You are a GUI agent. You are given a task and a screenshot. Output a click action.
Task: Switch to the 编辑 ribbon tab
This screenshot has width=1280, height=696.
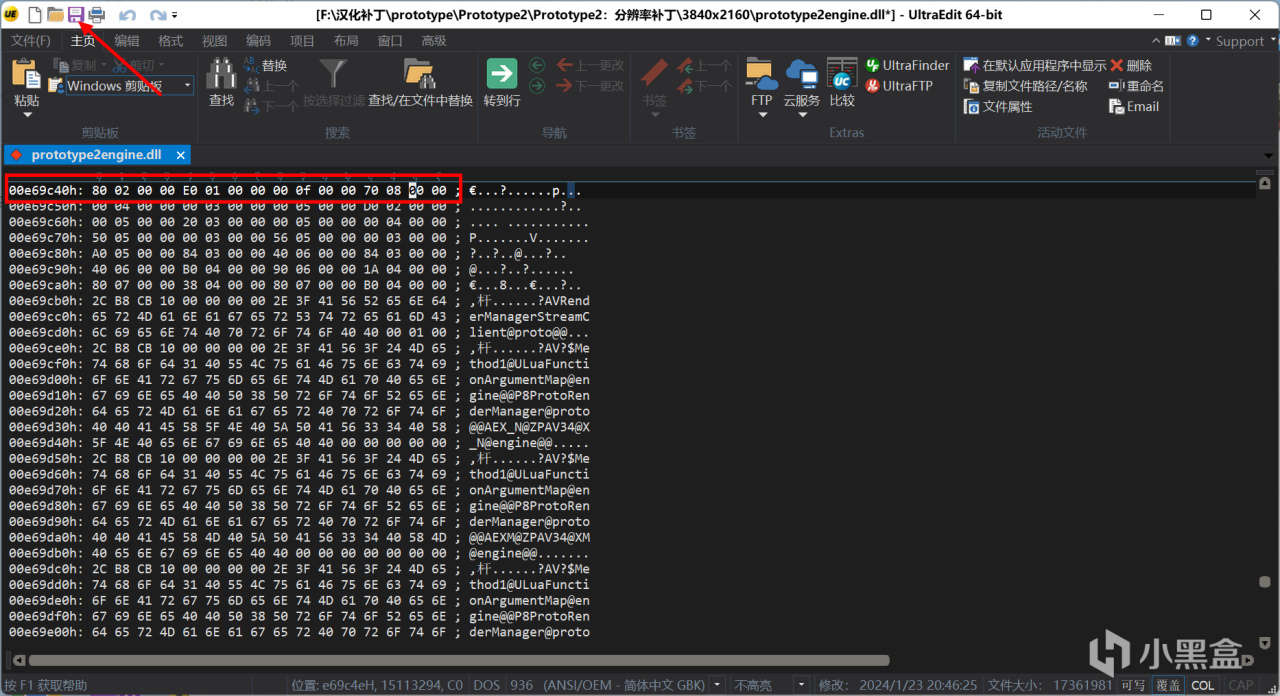pyautogui.click(x=127, y=41)
